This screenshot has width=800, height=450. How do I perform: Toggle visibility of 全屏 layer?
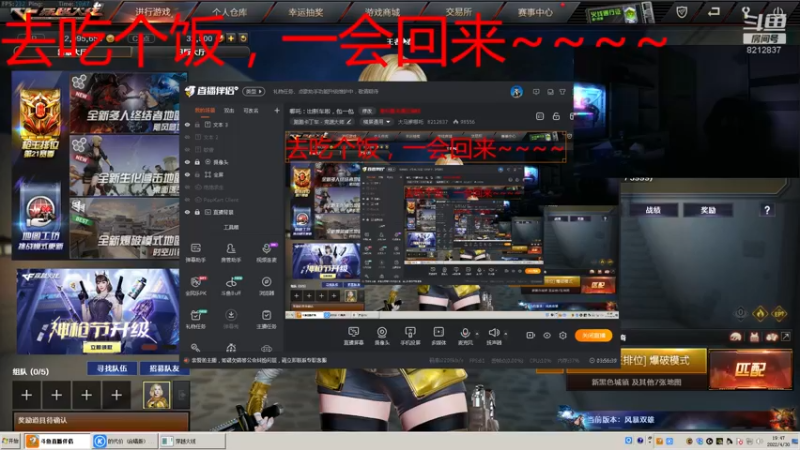[187, 174]
